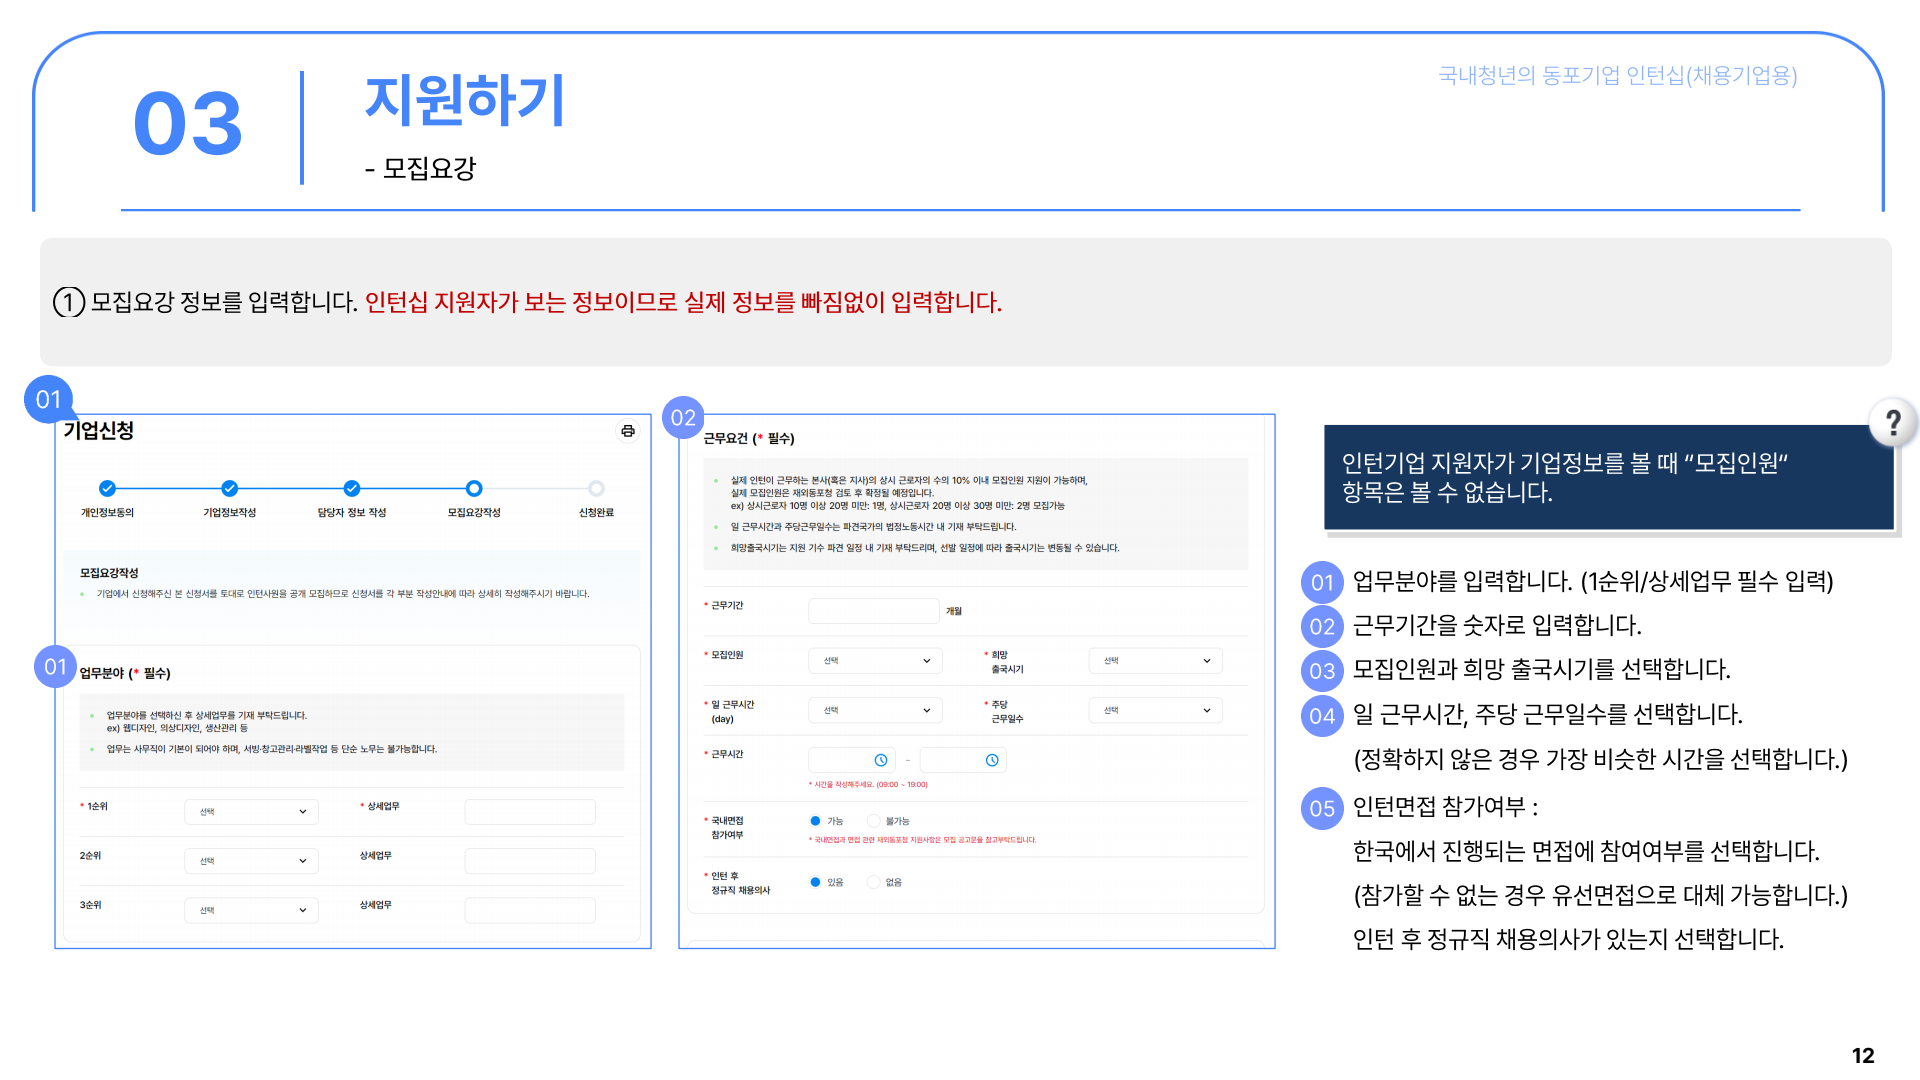This screenshot has width=1920, height=1080.
Task: Select 없음 for 정규직 채용의사
Action: [874, 882]
